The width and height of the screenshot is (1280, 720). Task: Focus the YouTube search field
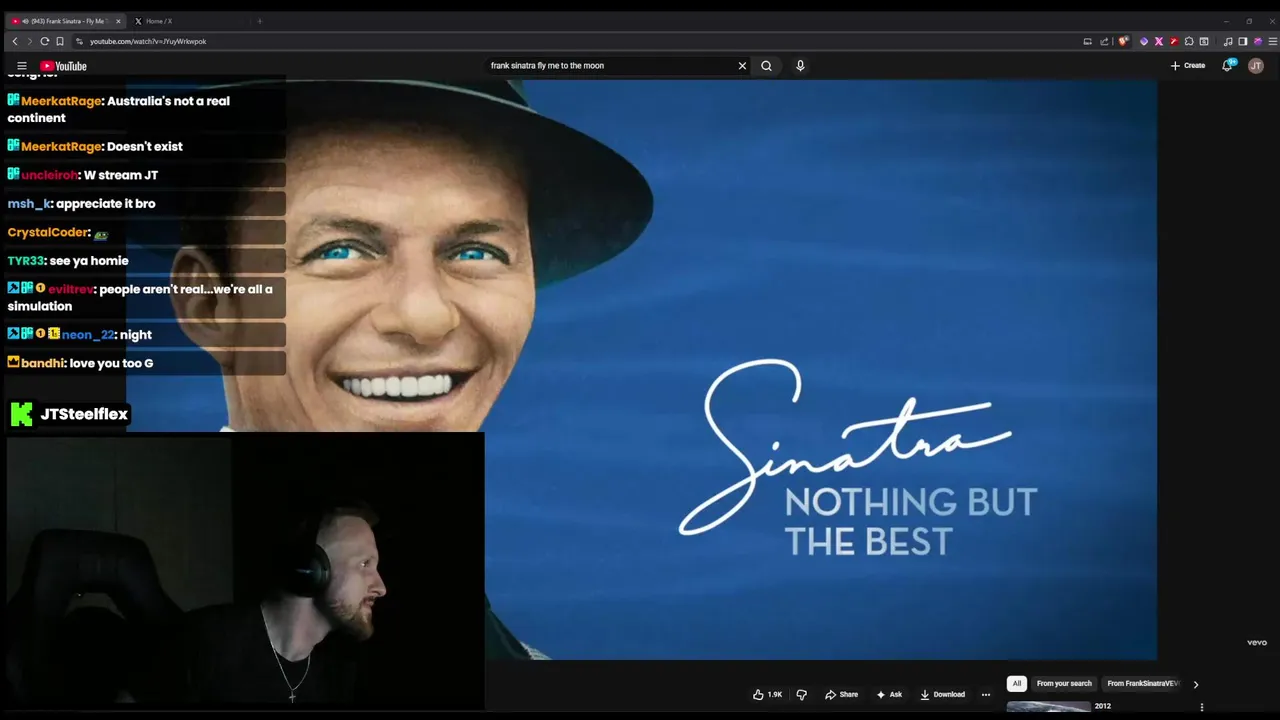610,66
